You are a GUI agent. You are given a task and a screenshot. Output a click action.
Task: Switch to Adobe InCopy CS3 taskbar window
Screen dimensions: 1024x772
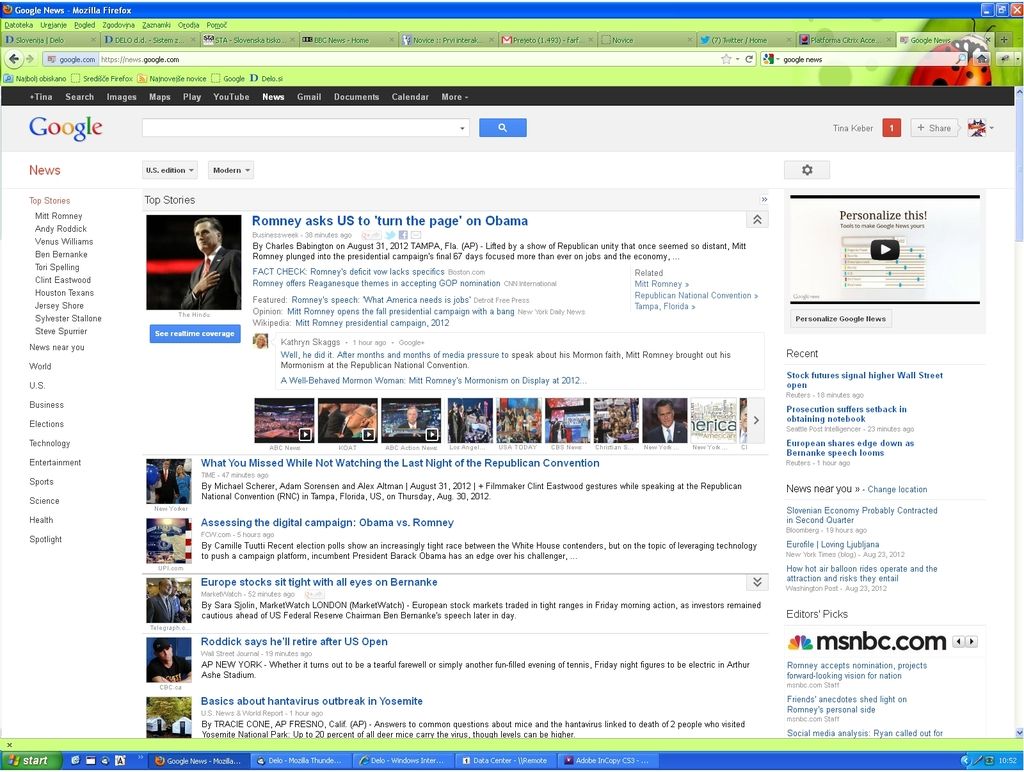click(x=607, y=760)
